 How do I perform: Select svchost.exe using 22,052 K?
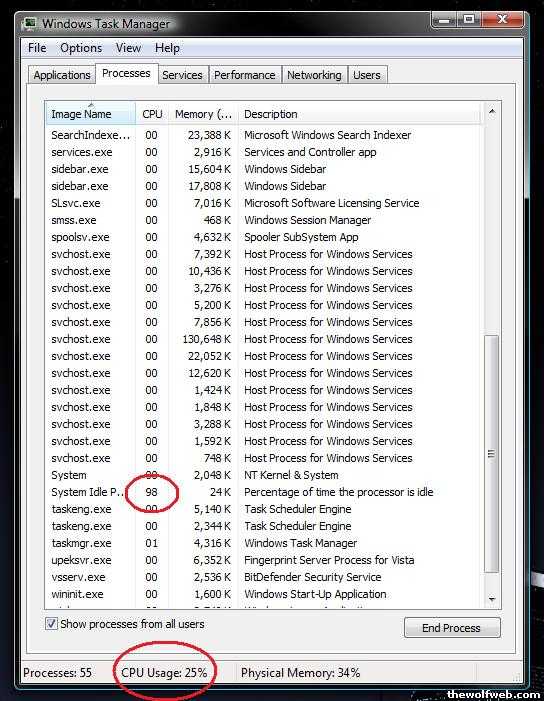point(264,356)
